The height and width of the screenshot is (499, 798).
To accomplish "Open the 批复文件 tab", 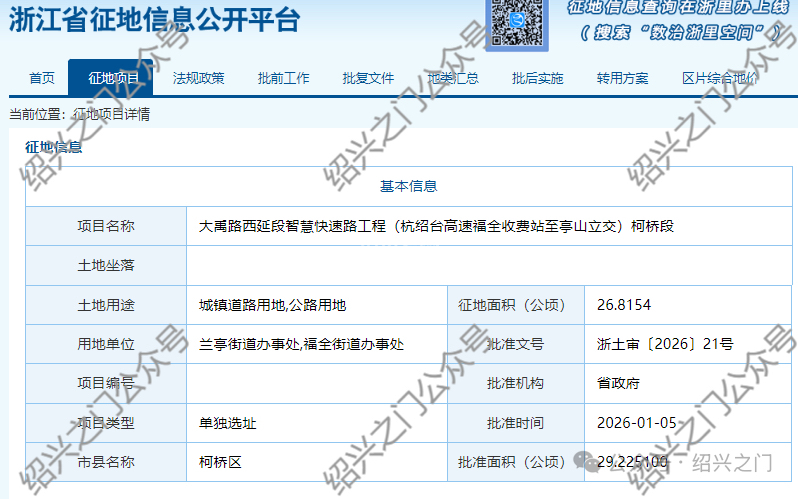I will click(x=368, y=78).
